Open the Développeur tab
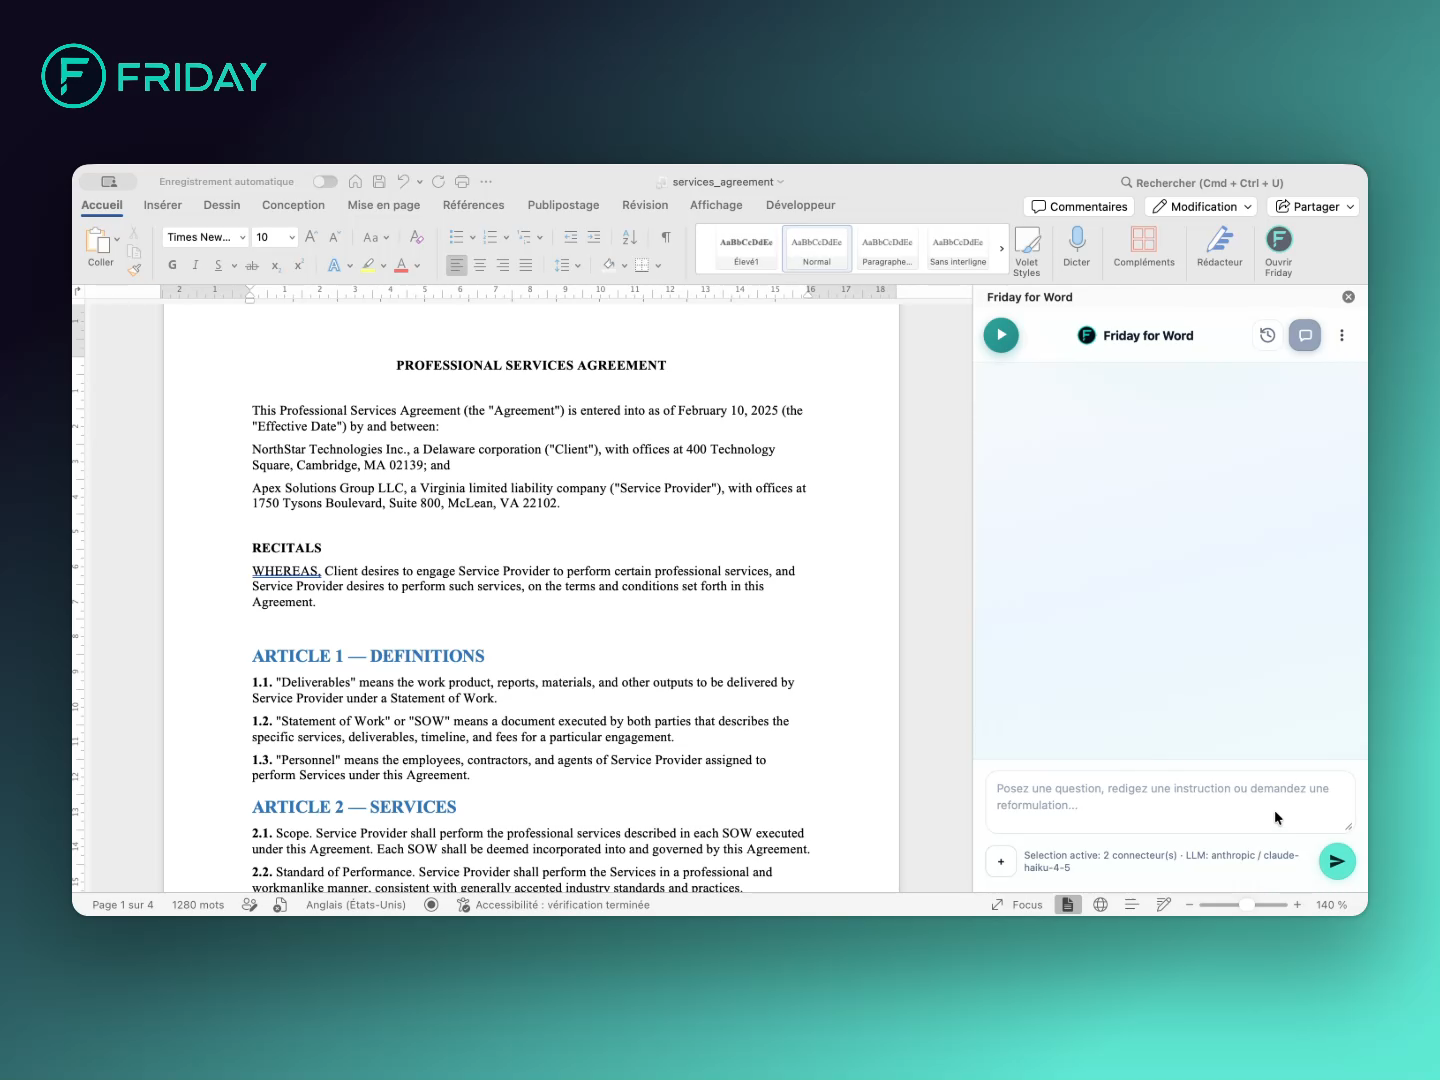The image size is (1440, 1080). 800,205
